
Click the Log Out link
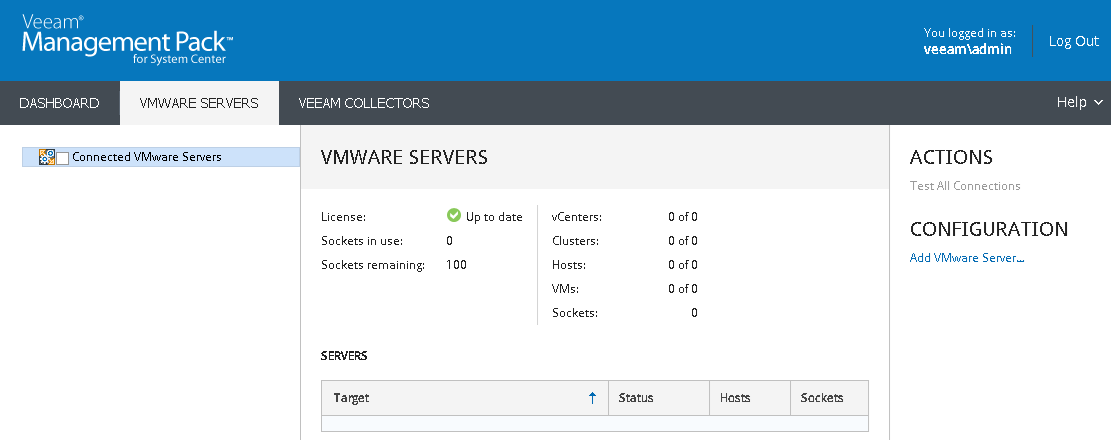click(x=1073, y=41)
